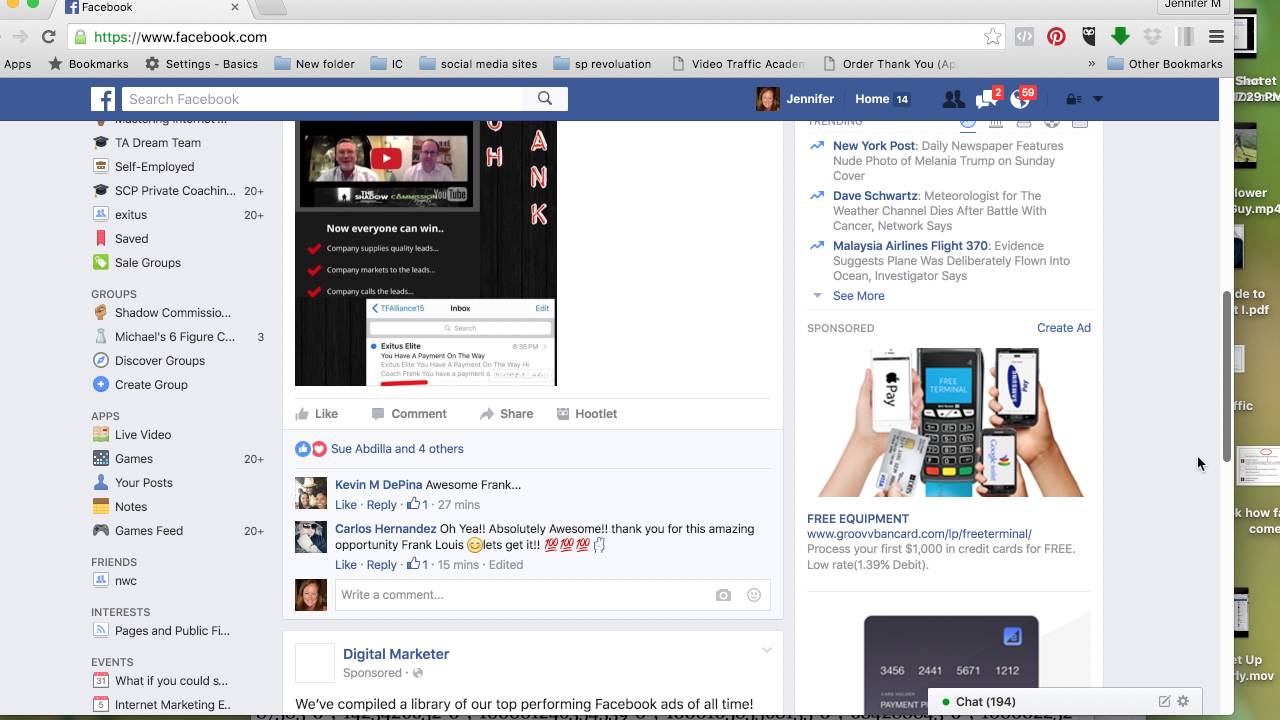The width and height of the screenshot is (1280, 720).
Task: Click the Hootlet button below the post
Action: point(587,413)
